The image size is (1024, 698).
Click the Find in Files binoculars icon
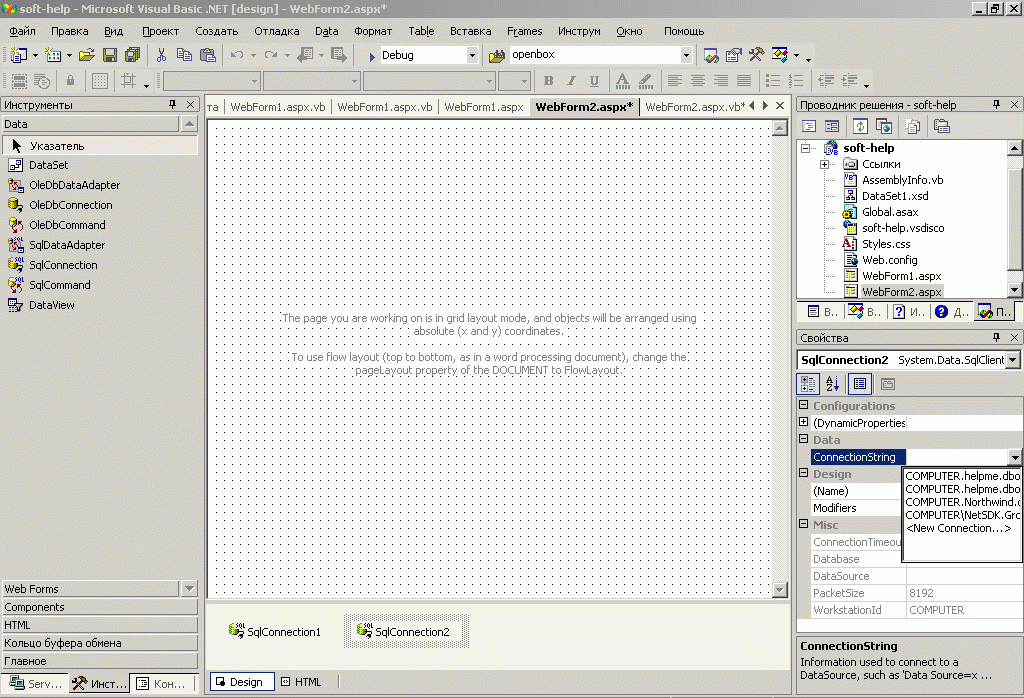497,56
